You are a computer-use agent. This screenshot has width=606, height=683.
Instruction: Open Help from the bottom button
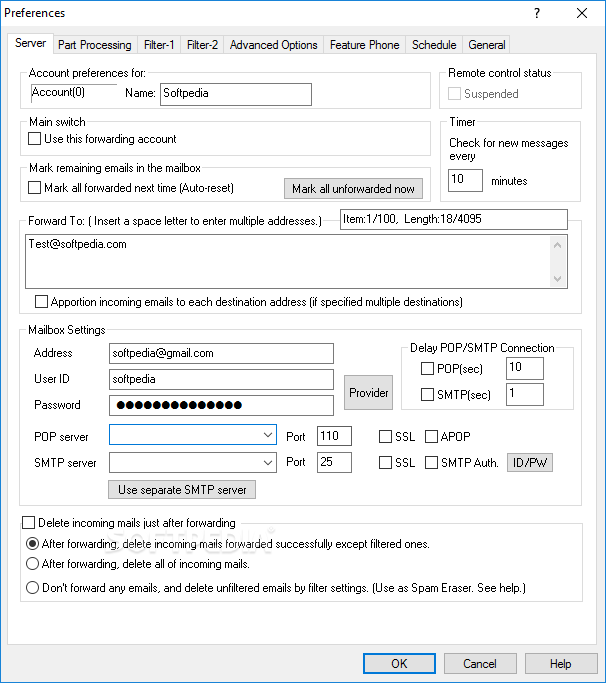(x=561, y=663)
